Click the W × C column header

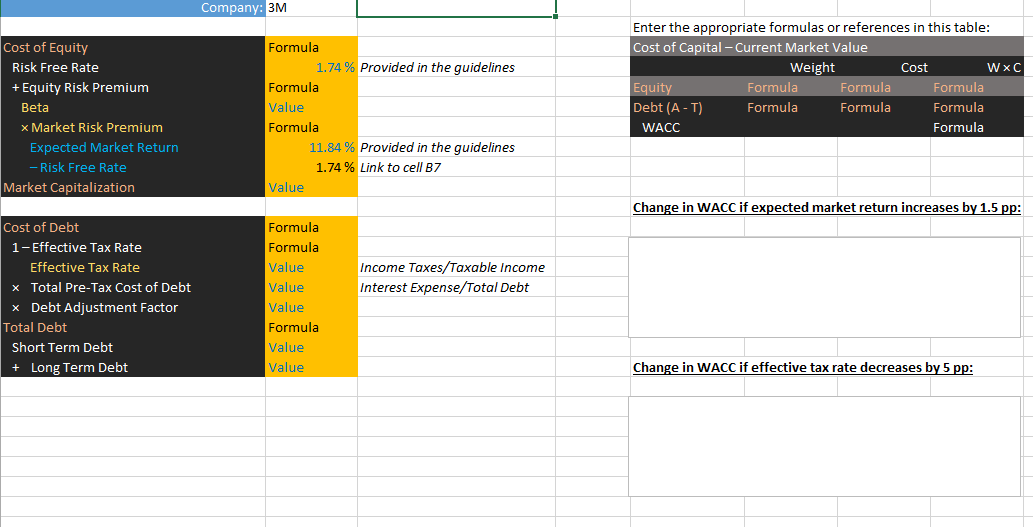[x=1004, y=67]
